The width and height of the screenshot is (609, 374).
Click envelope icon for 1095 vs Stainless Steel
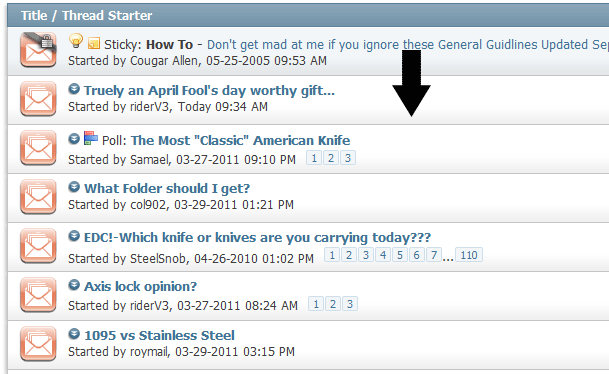point(38,343)
